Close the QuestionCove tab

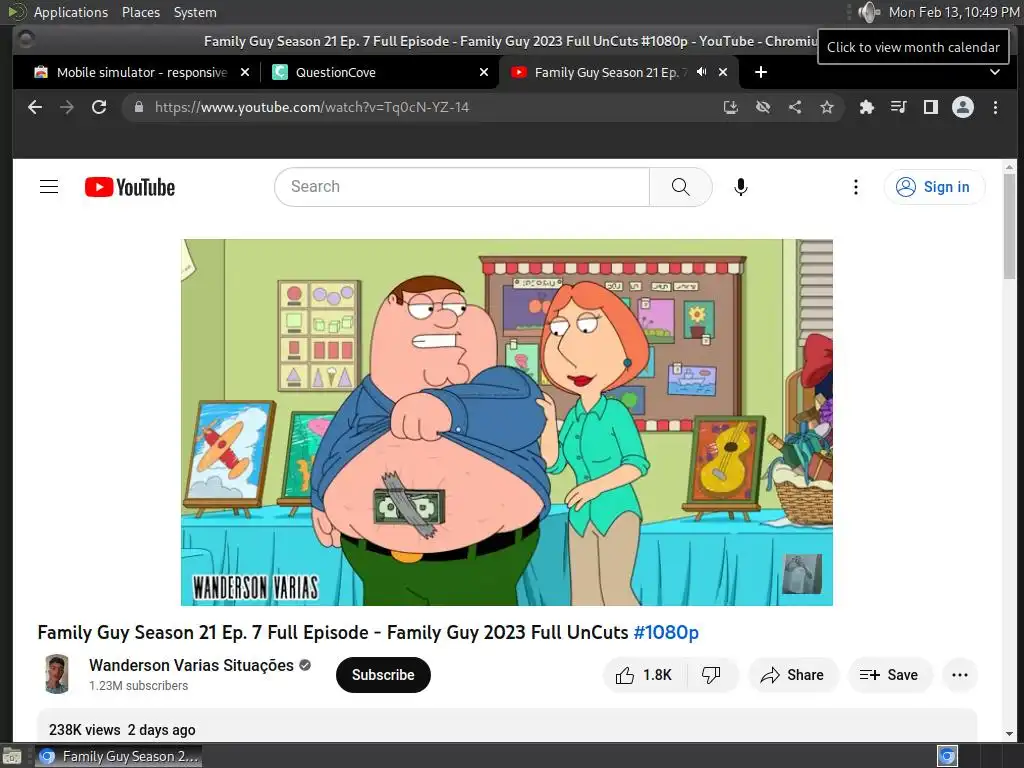[484, 72]
